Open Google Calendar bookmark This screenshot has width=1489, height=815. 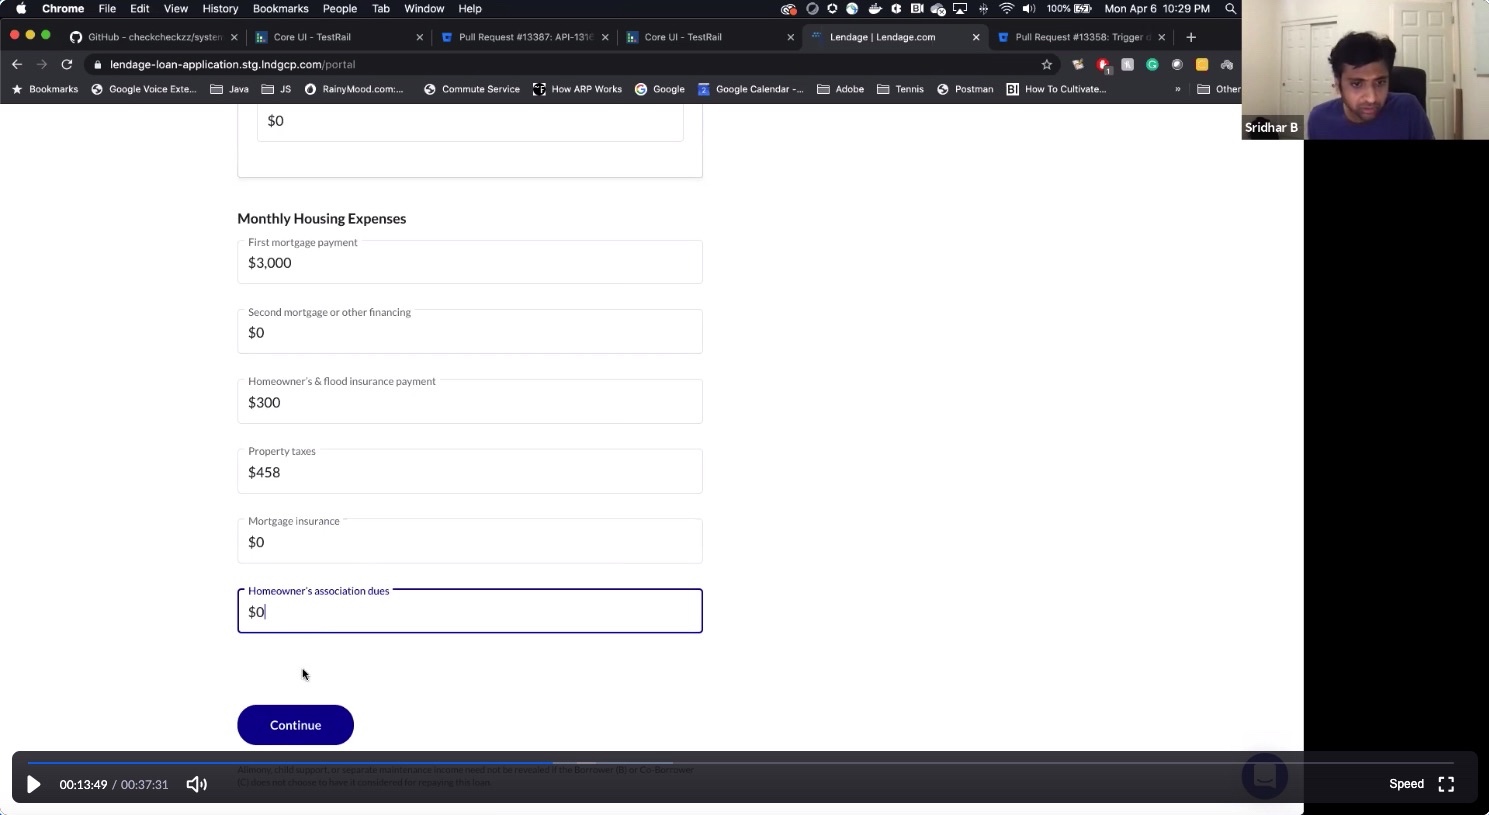(750, 89)
